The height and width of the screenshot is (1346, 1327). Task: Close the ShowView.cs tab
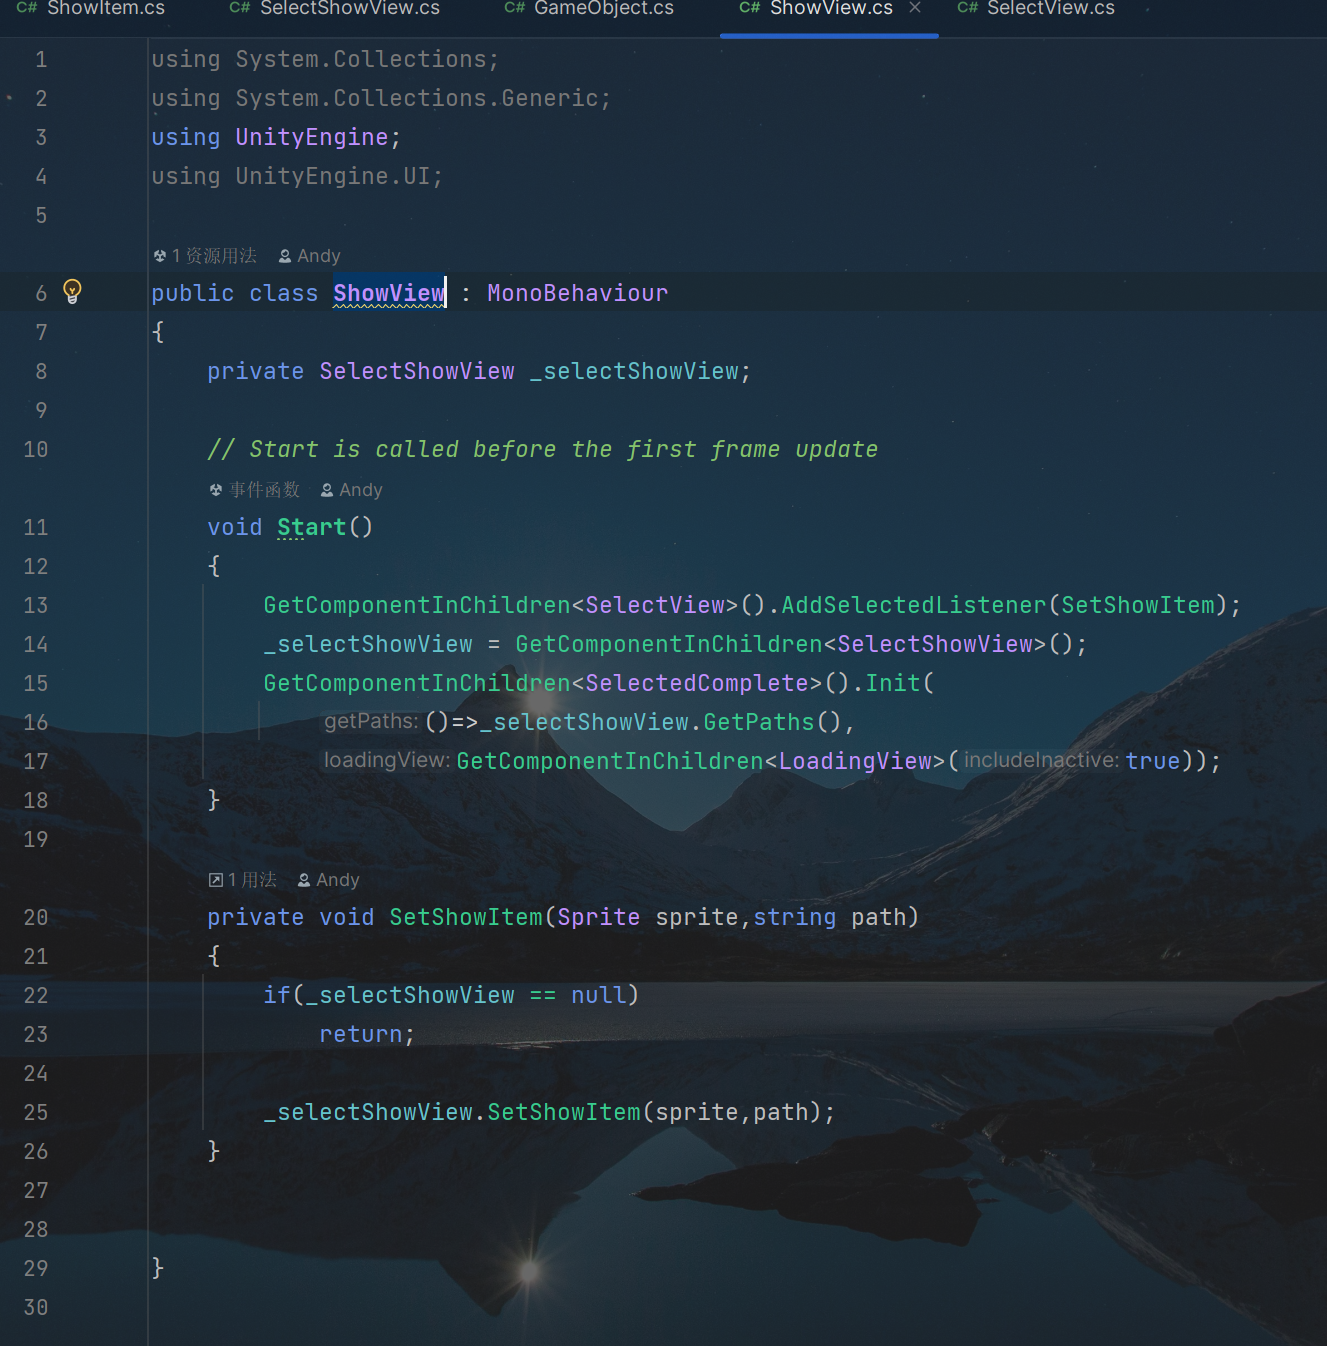[x=915, y=8]
